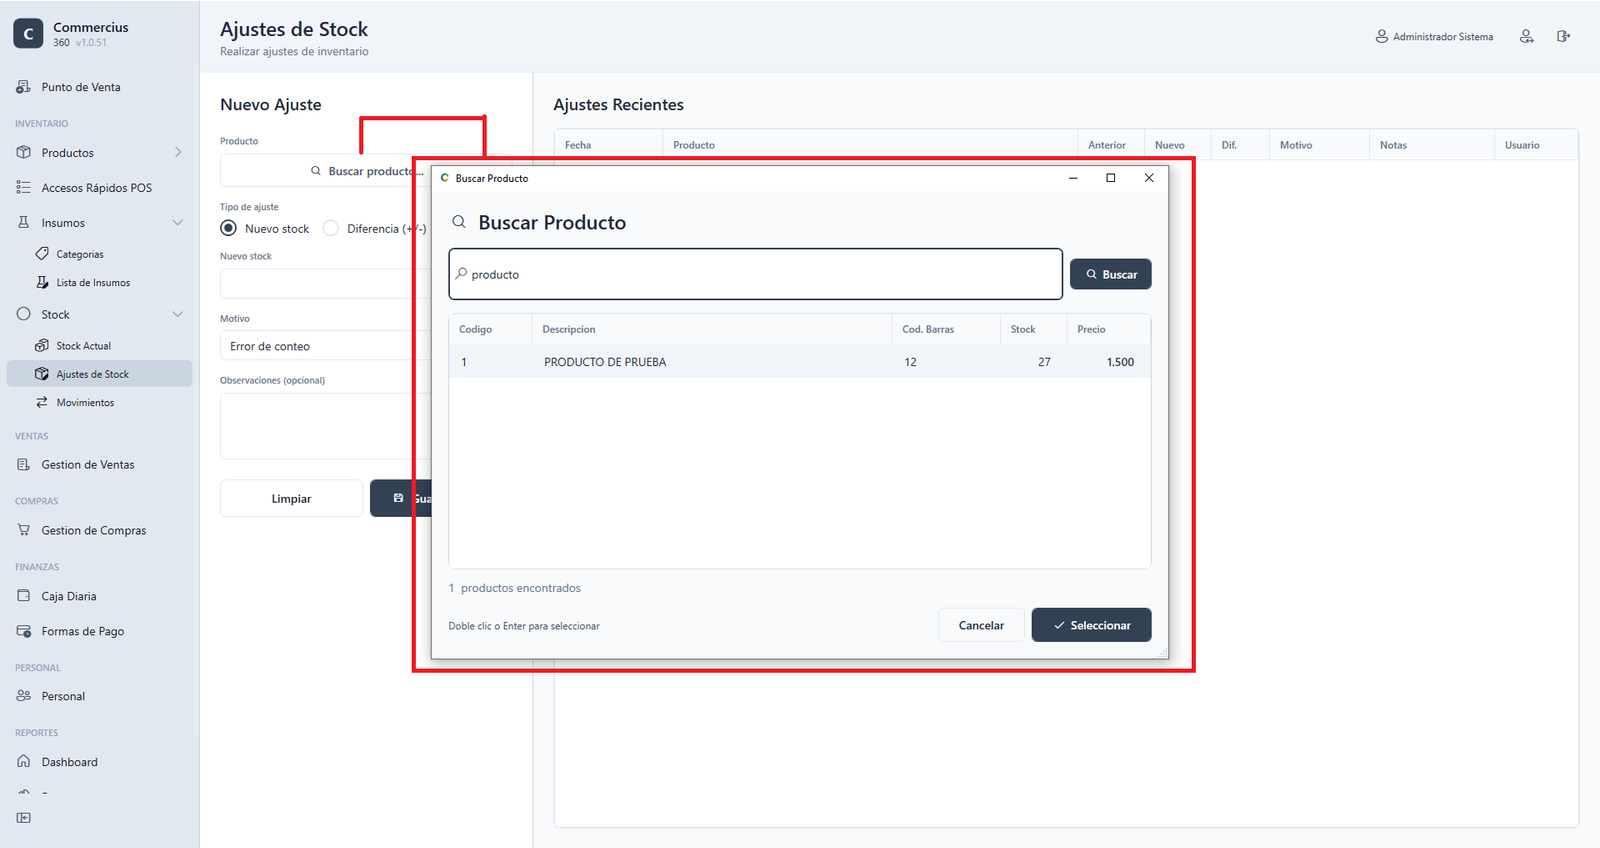Open Caja Diaria from finance section
The height and width of the screenshot is (848, 1600).
point(69,596)
